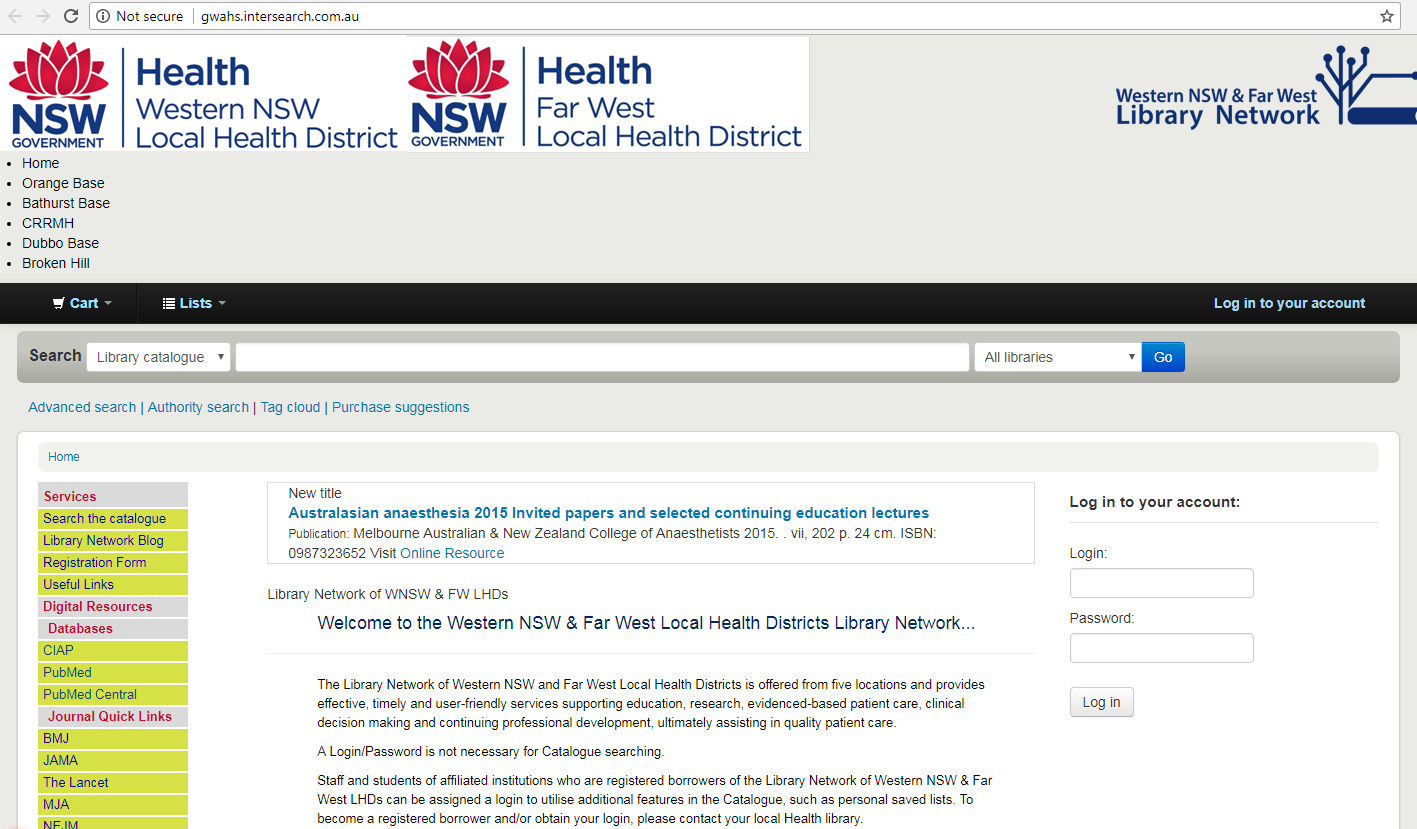The height and width of the screenshot is (829, 1417).
Task: View site info via Not secure icon
Action: pyautogui.click(x=140, y=16)
